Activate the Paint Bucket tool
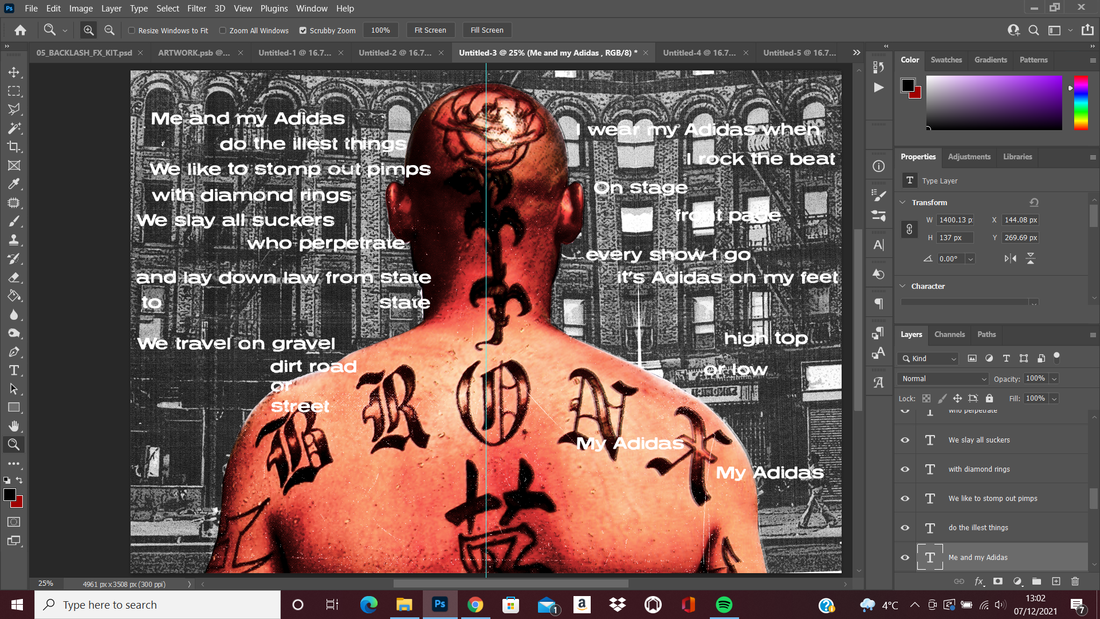The image size is (1100, 619). [x=14, y=296]
